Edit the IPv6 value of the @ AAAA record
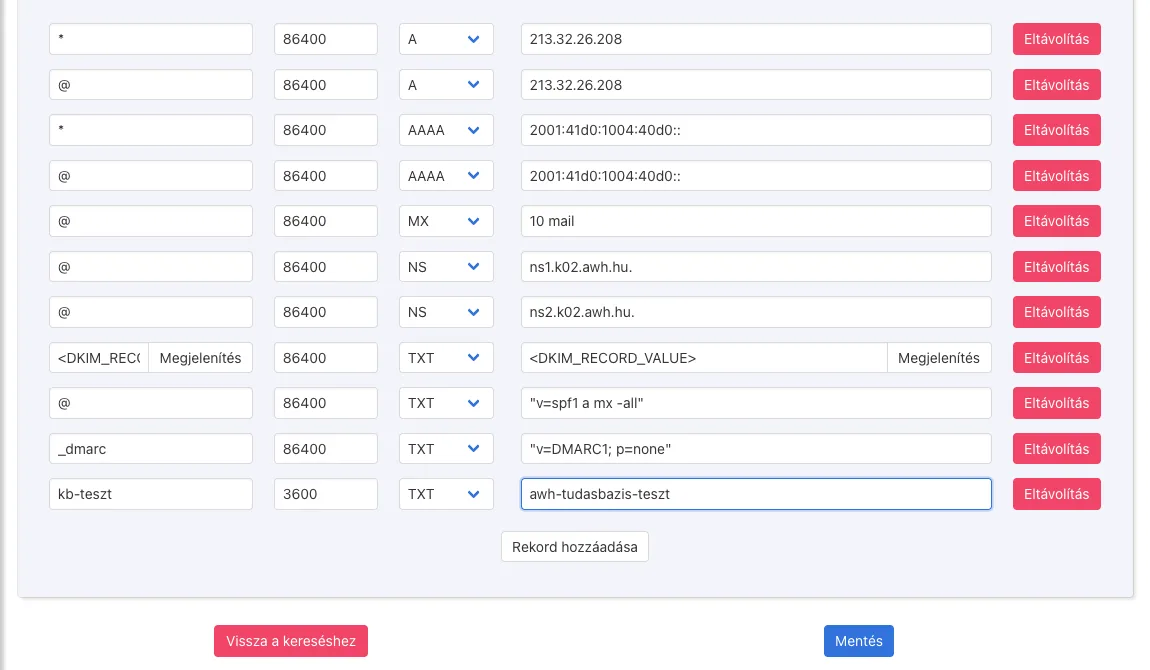Screen dimensions: 1150x670 point(756,176)
